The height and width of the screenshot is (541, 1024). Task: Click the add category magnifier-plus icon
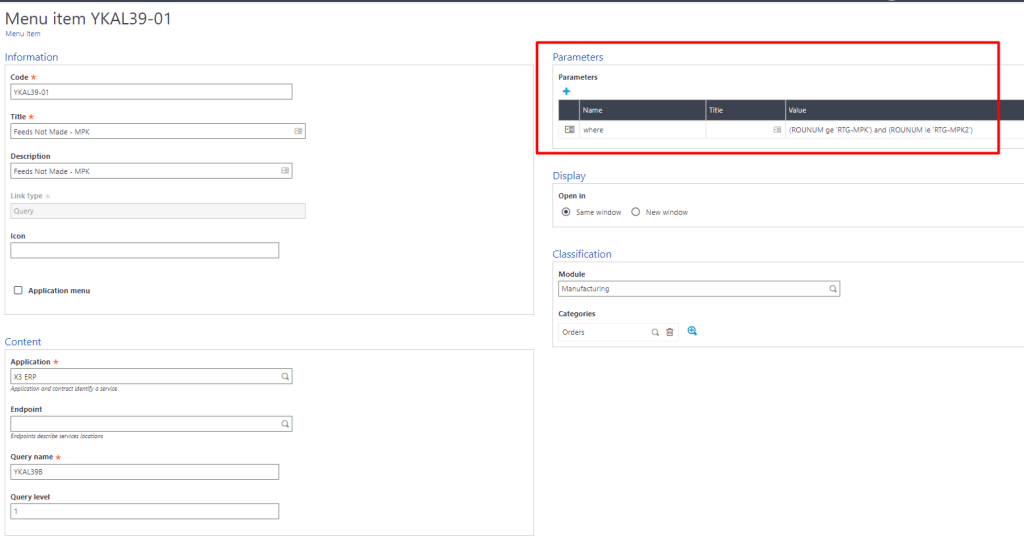(x=692, y=331)
